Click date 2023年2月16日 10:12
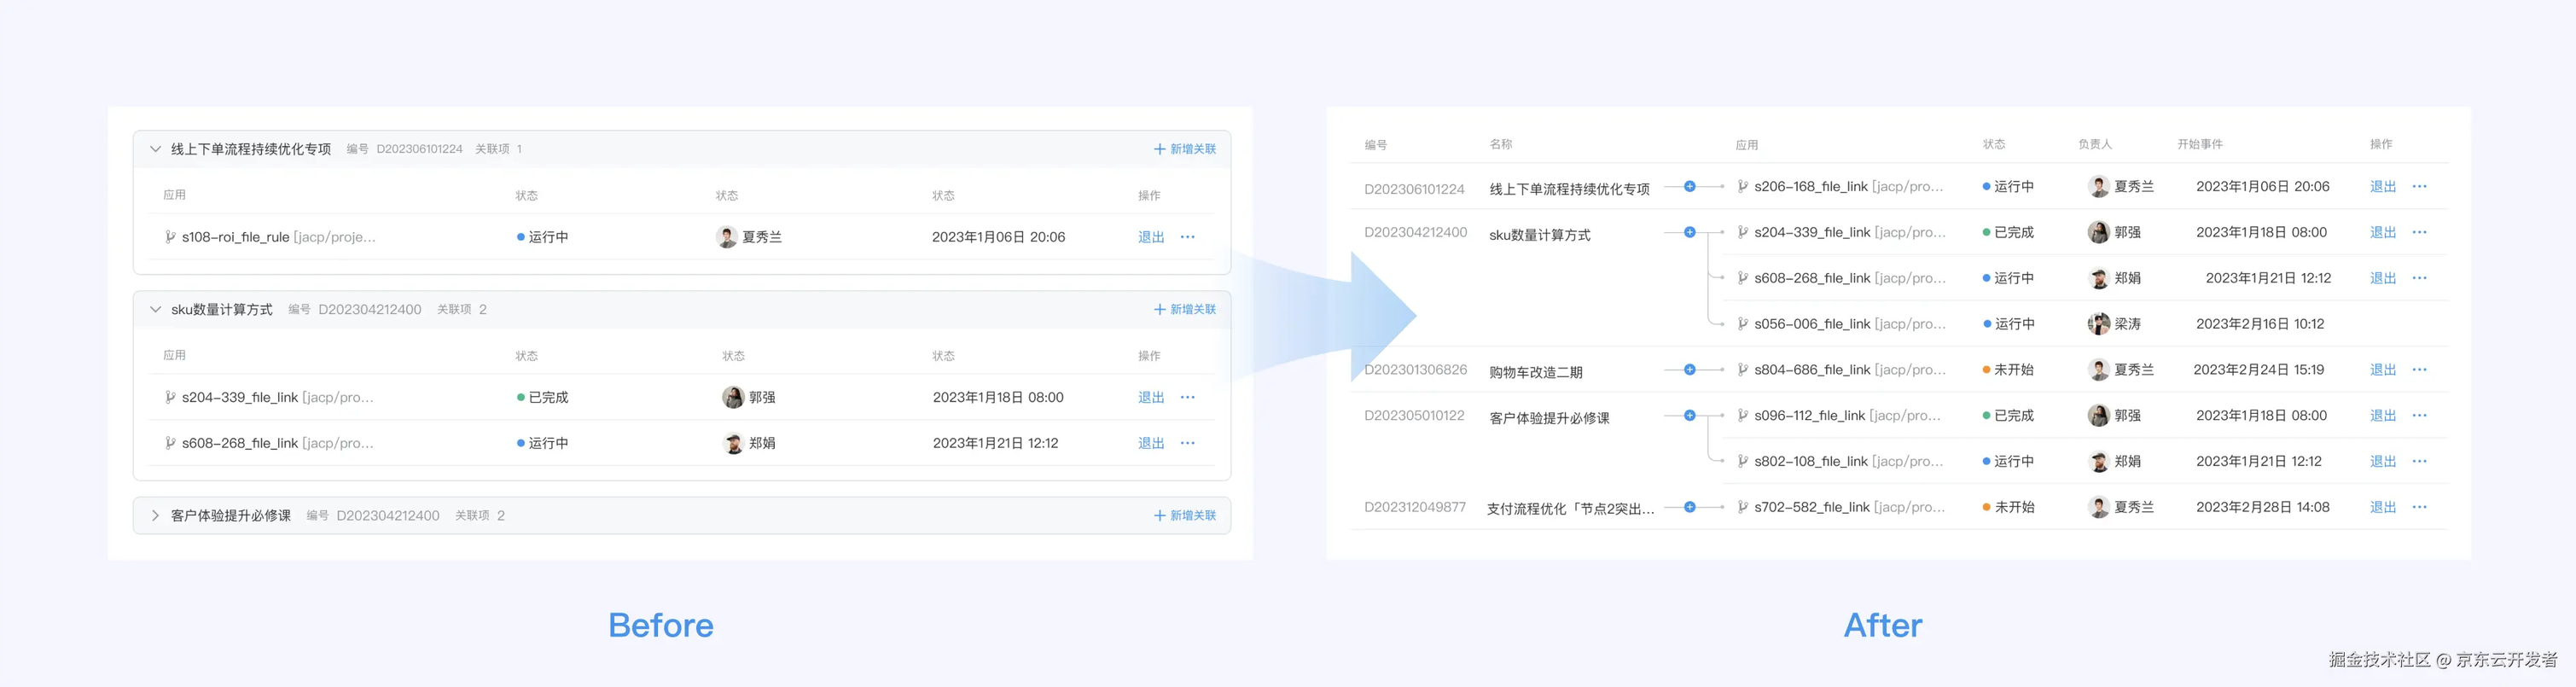The width and height of the screenshot is (2576, 687). click(x=2260, y=323)
